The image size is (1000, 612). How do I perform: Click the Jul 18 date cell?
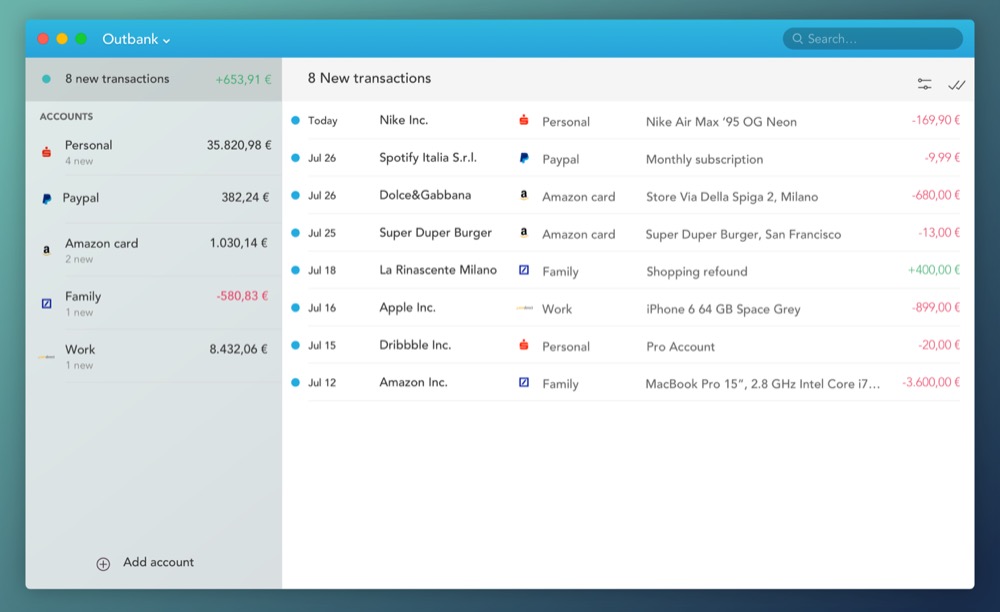[x=322, y=270]
